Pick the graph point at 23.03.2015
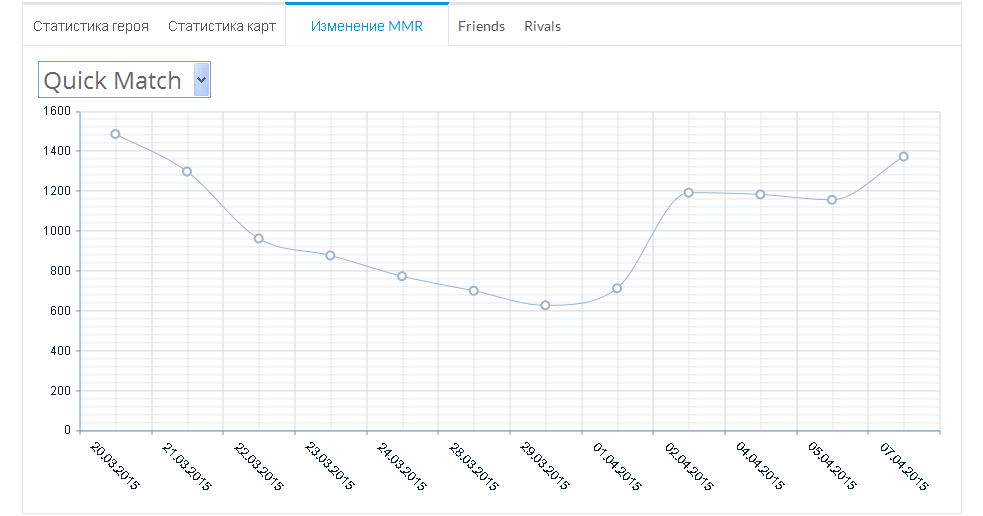This screenshot has width=983, height=516. 330,255
